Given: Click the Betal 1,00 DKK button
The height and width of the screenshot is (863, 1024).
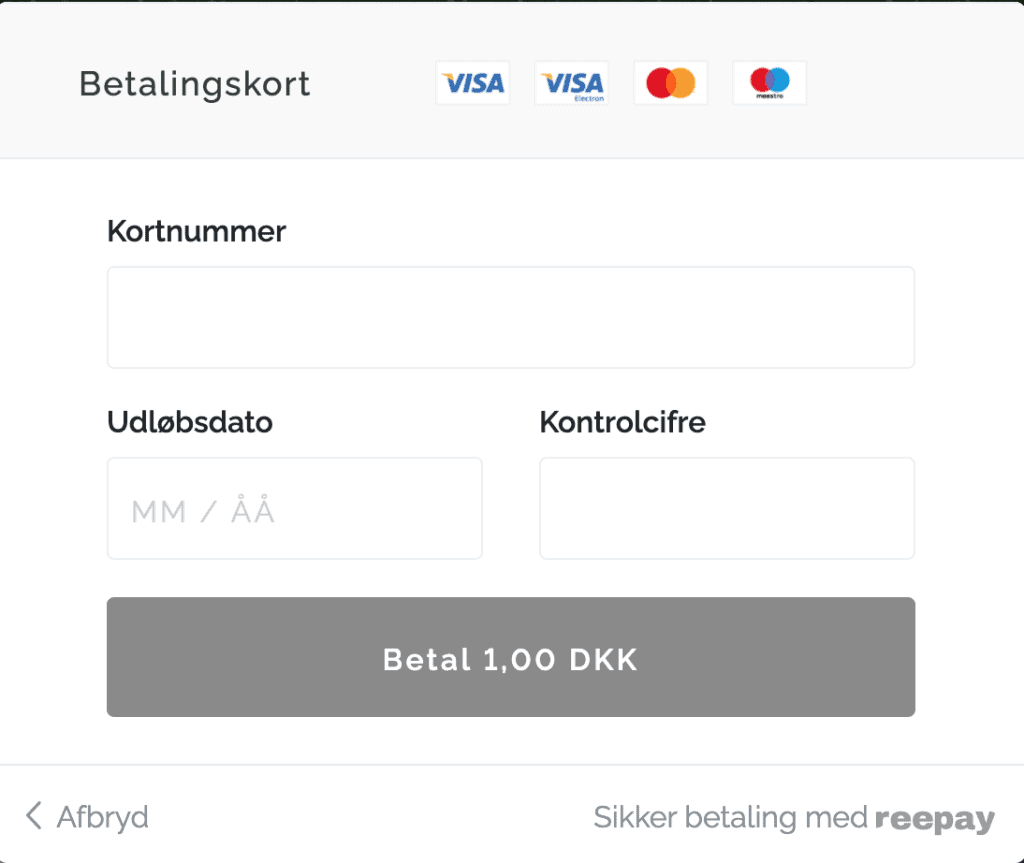Looking at the screenshot, I should tap(511, 657).
